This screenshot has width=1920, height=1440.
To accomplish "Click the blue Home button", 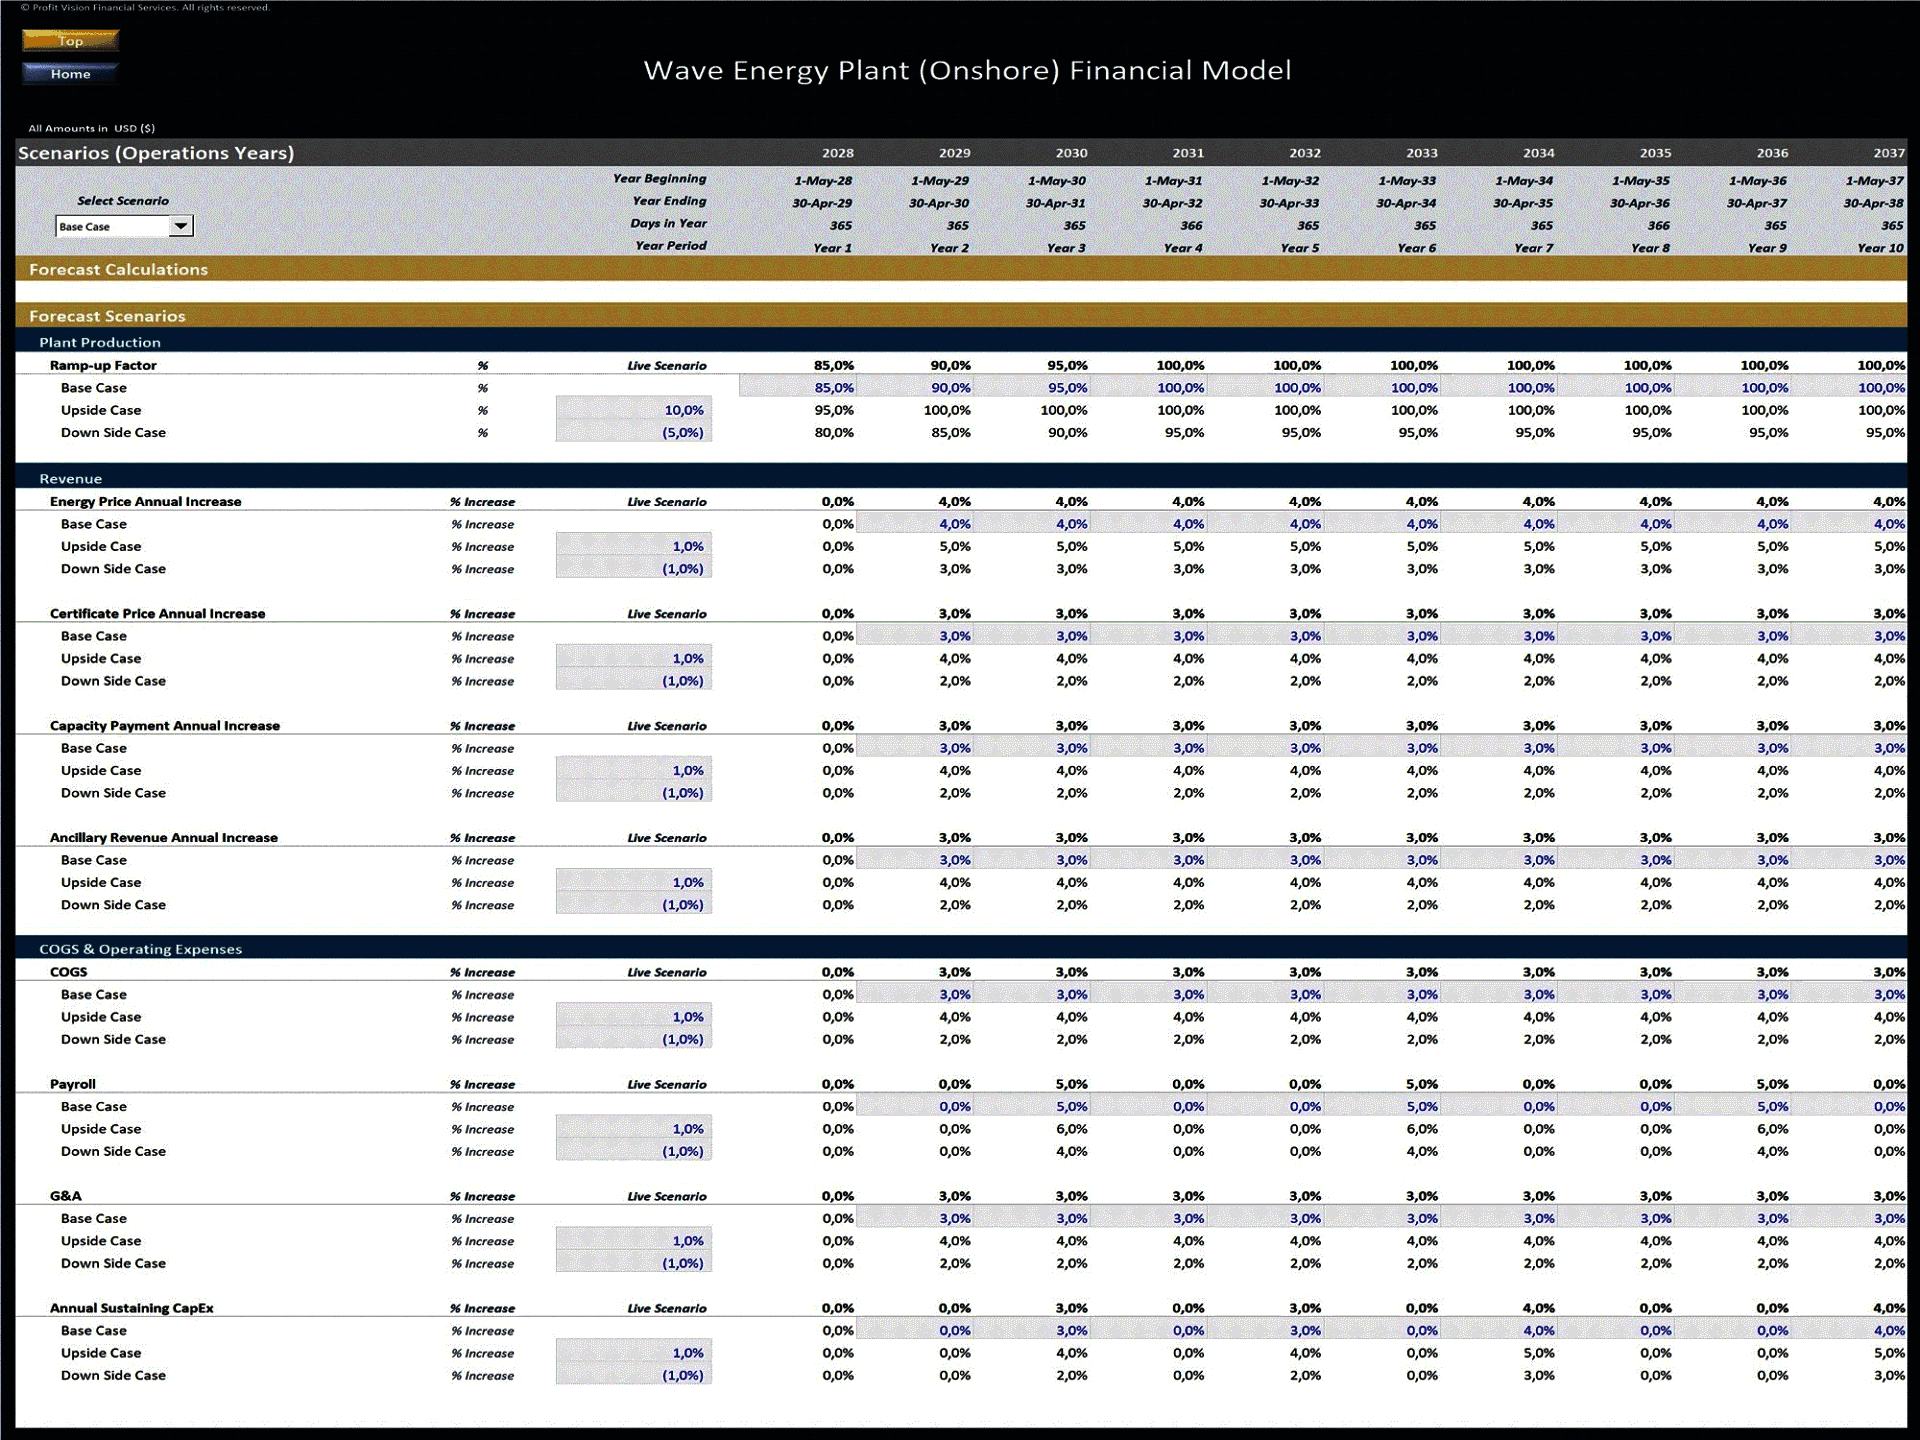I will 70,73.
